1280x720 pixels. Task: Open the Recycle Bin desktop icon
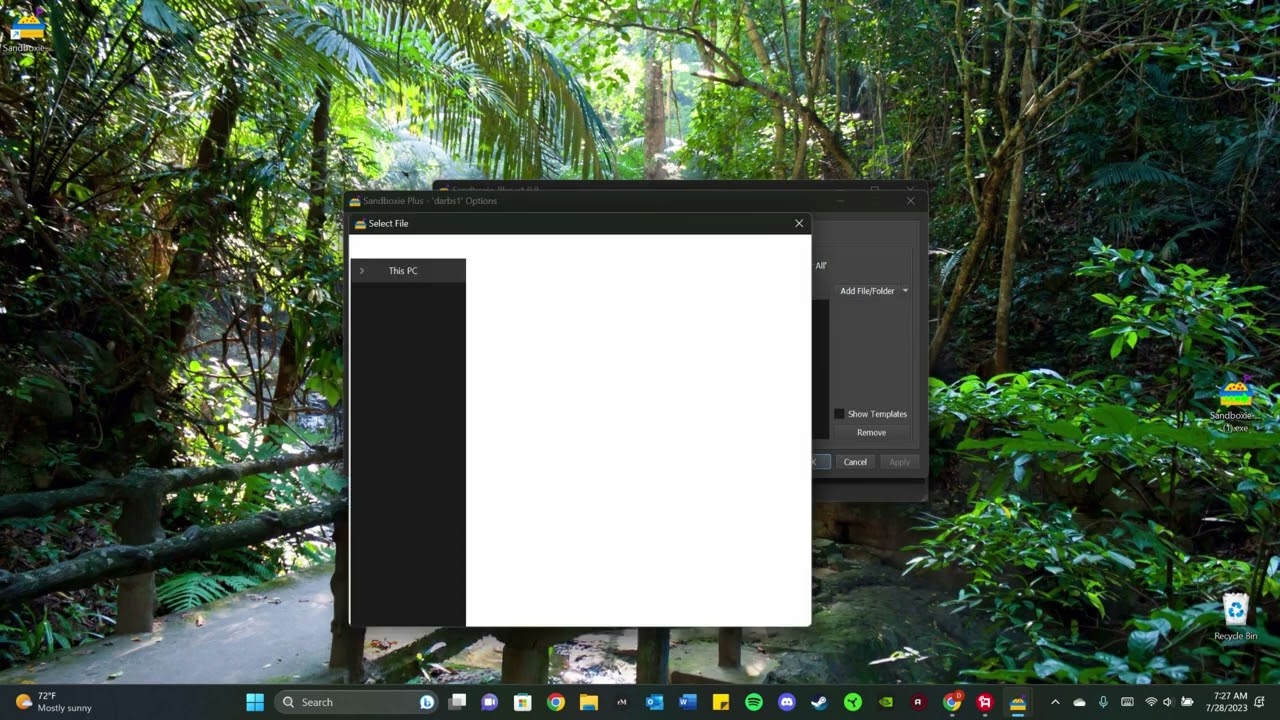(x=1236, y=616)
